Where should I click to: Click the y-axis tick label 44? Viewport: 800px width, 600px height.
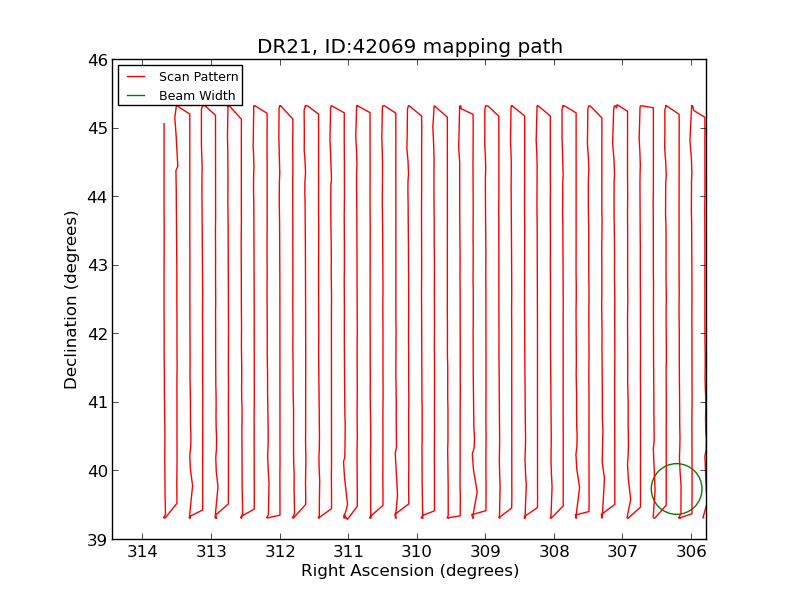(96, 197)
